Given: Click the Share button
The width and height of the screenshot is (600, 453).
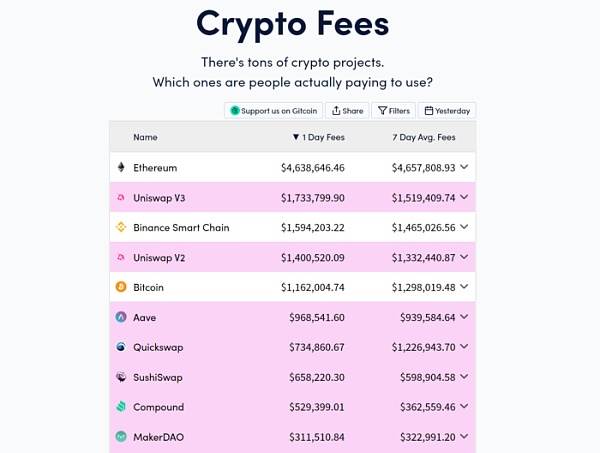Looking at the screenshot, I should click(x=347, y=111).
